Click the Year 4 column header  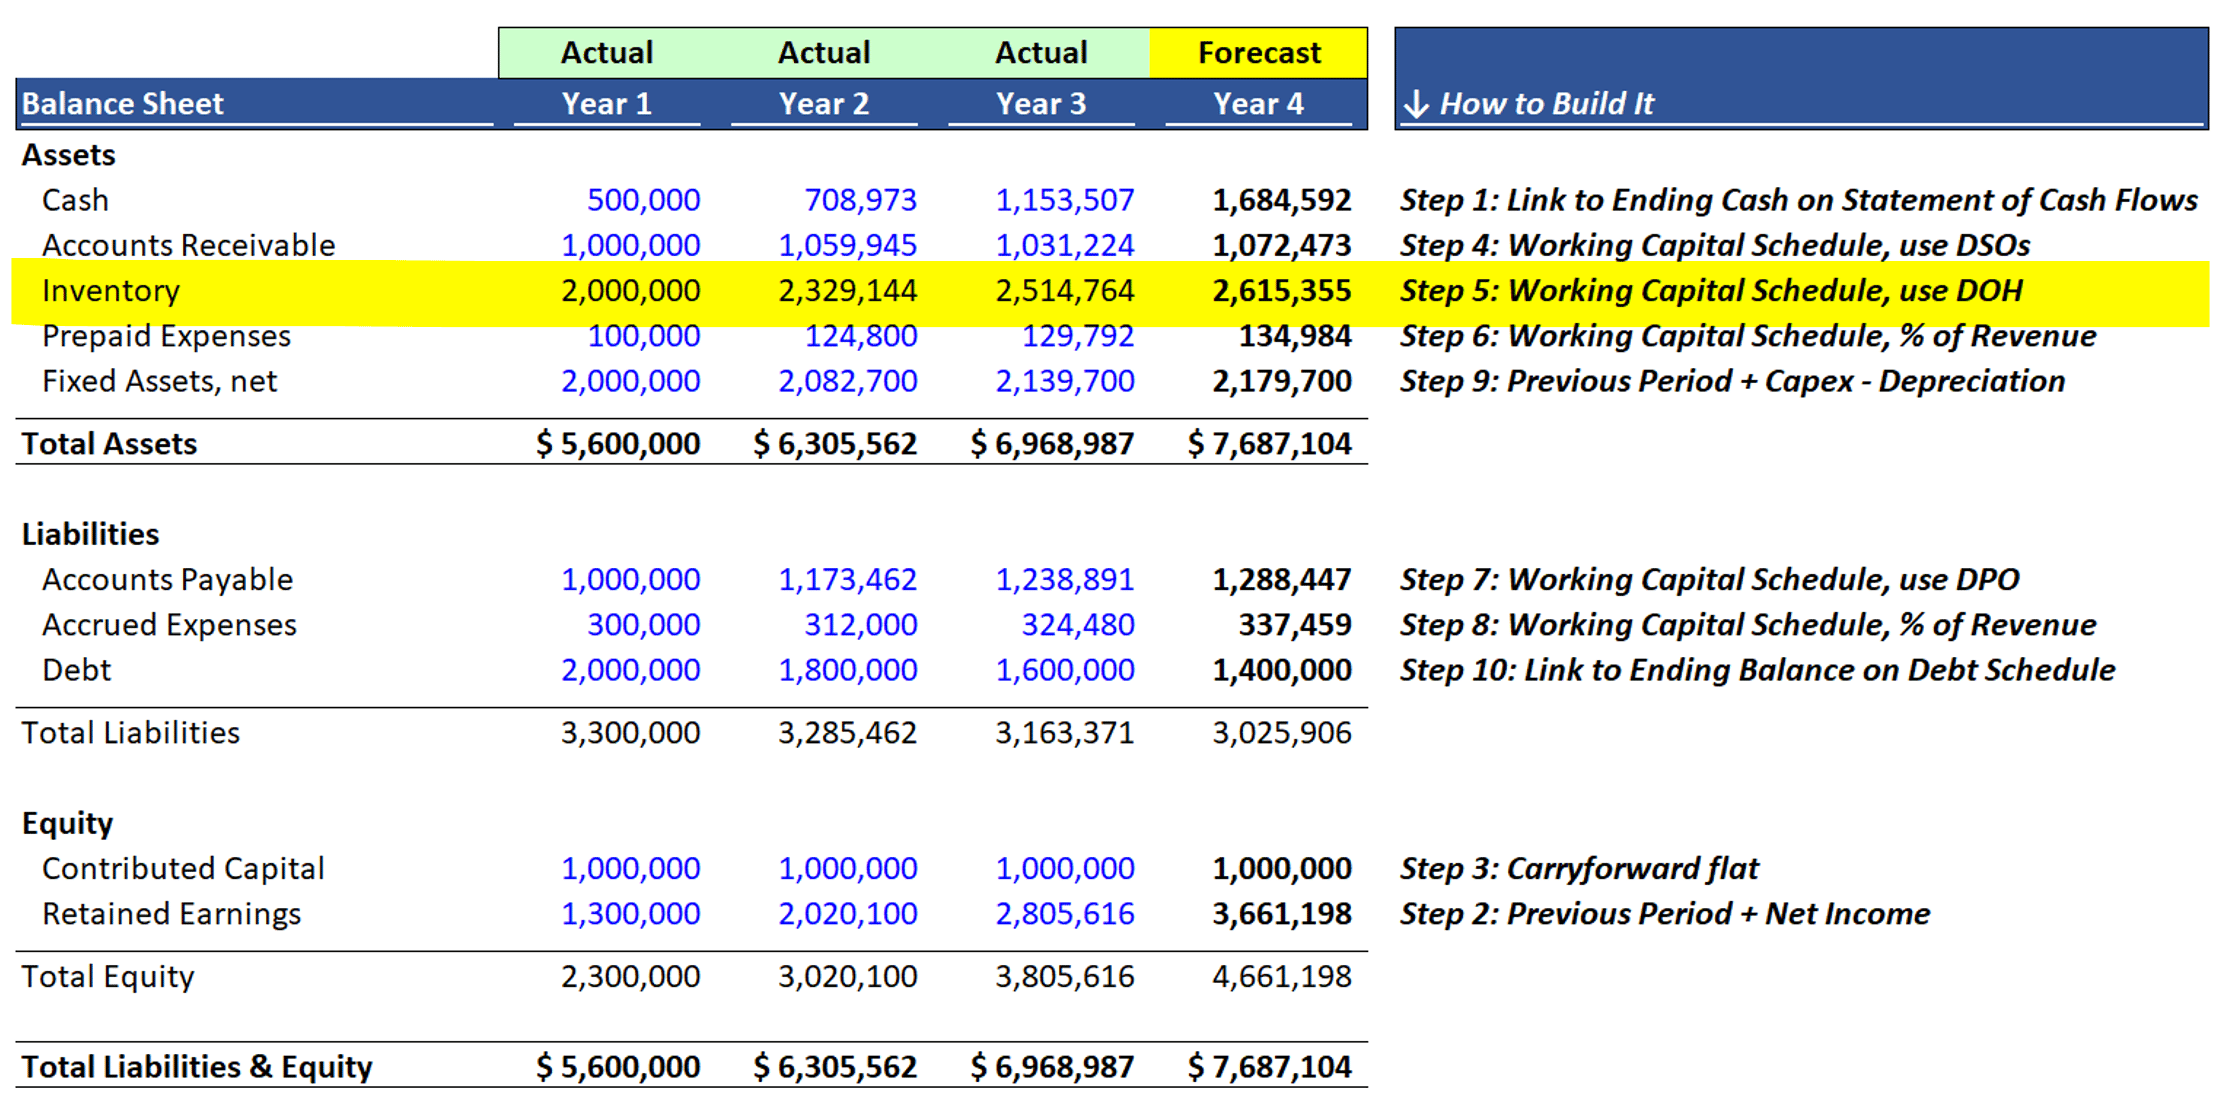coord(1258,104)
